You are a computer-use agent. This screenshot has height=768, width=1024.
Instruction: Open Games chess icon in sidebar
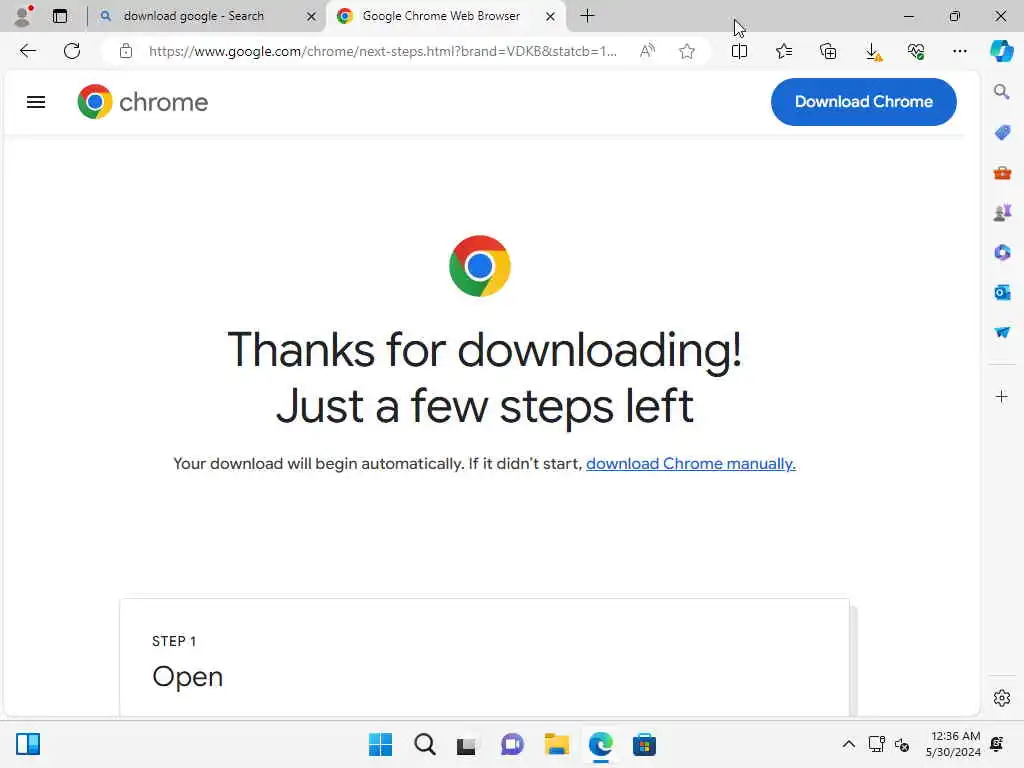coord(1002,212)
